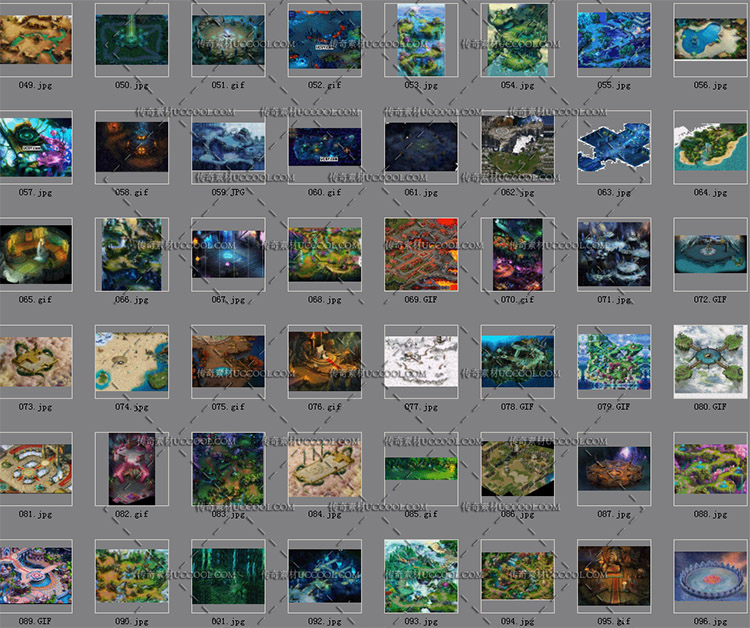Click the 091.jpg green jungle thumbnail
The width and height of the screenshot is (750, 628).
[228, 576]
